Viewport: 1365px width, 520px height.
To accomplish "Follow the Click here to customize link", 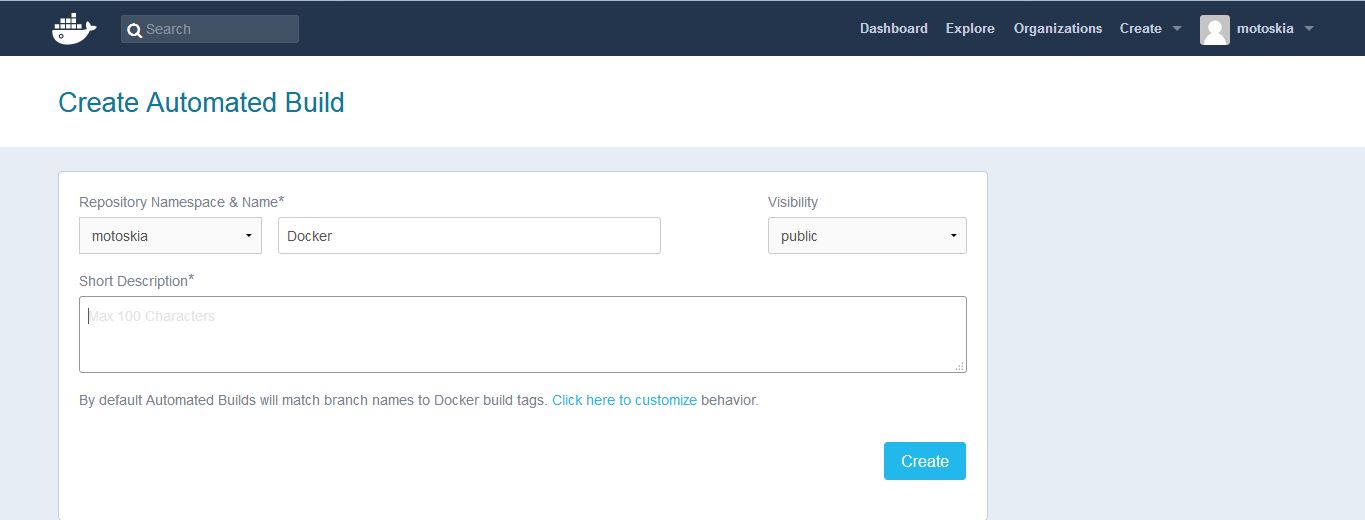I will [624, 400].
